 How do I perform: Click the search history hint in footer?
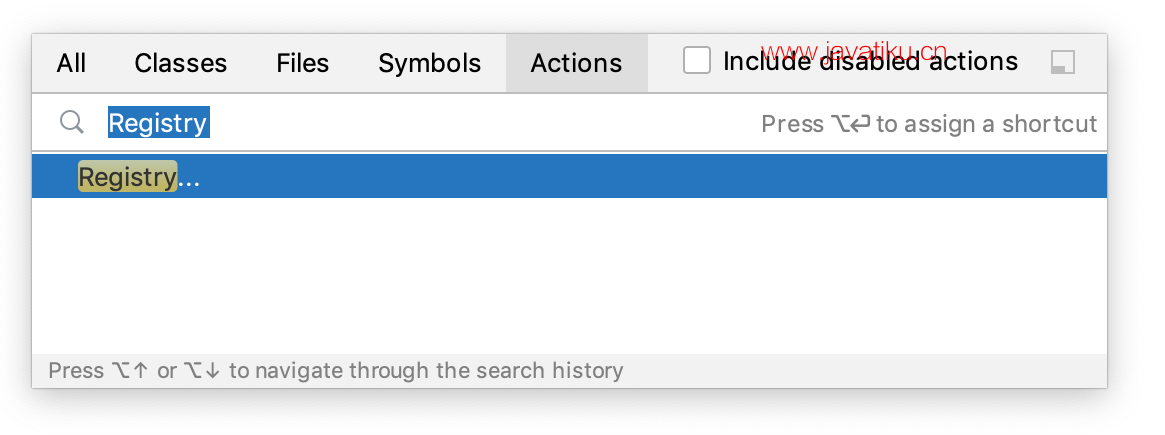click(336, 370)
